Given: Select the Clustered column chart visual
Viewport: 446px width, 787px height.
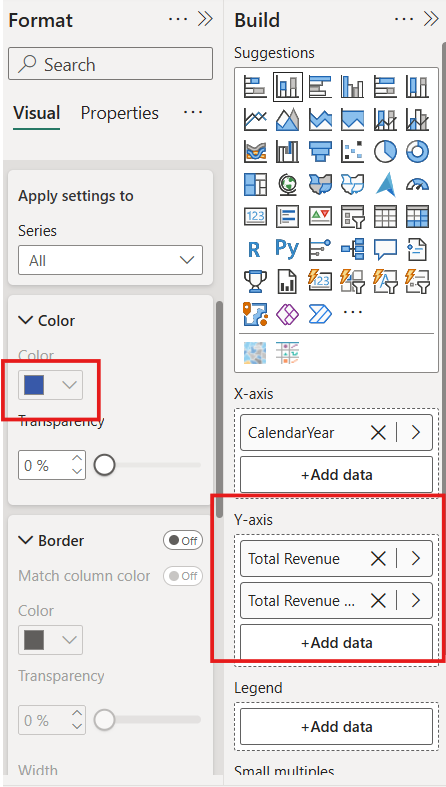Looking at the screenshot, I should [x=352, y=86].
